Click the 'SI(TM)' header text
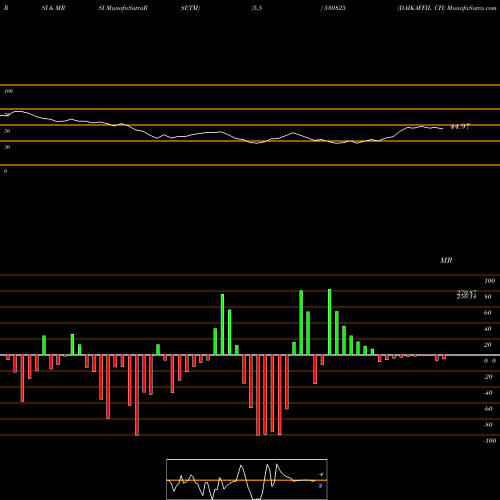 [x=190, y=8]
